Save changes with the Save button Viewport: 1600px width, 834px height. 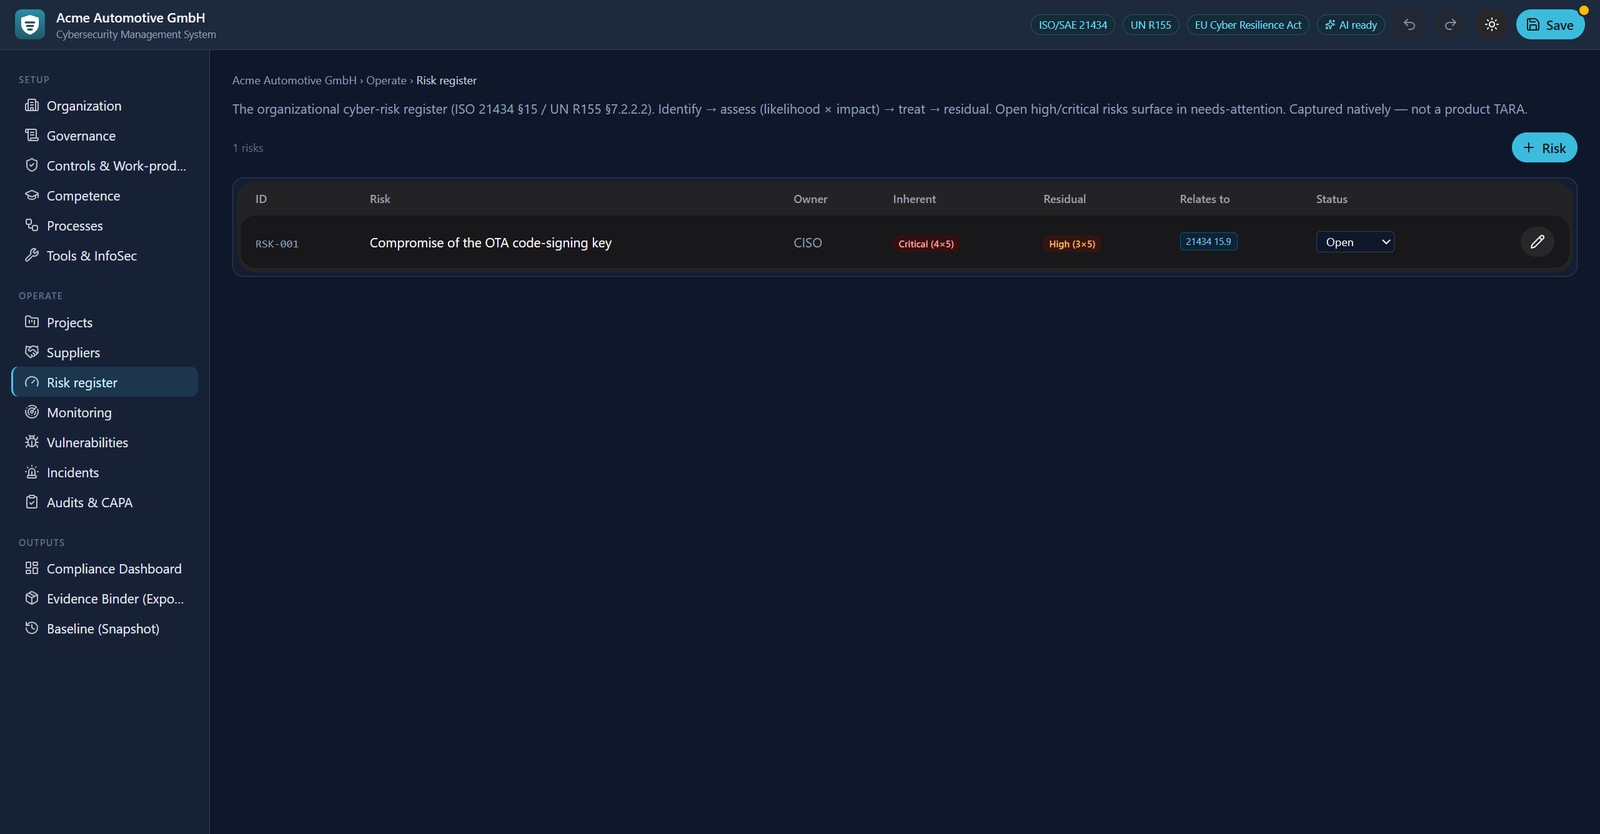[1550, 25]
